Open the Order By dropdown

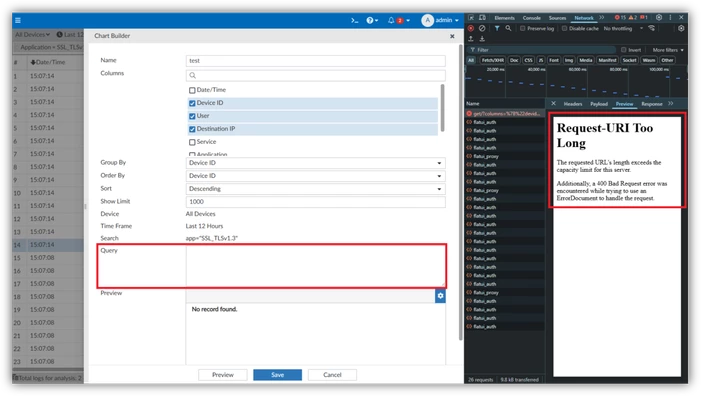point(315,176)
